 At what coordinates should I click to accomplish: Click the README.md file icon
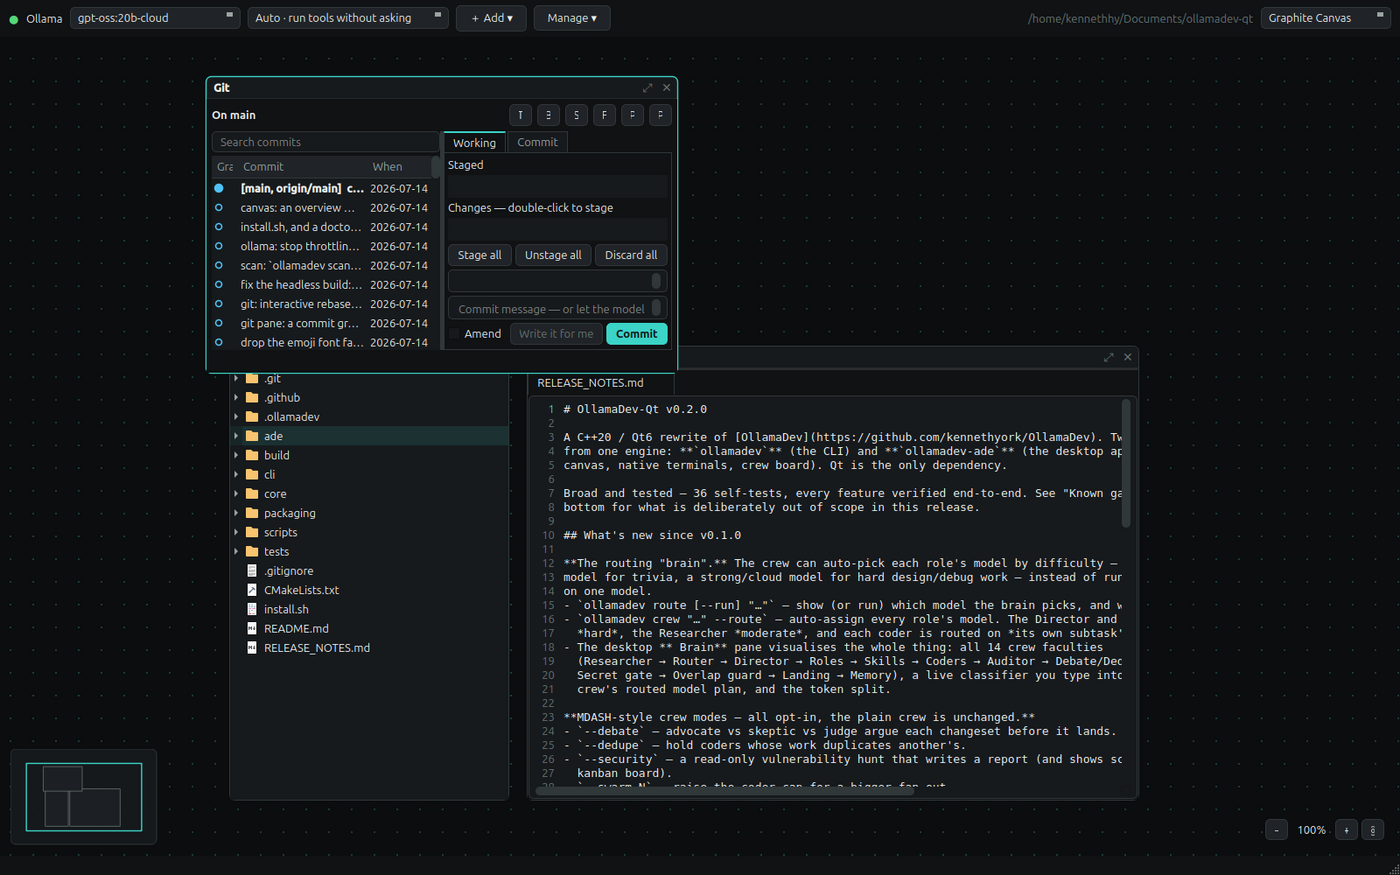(252, 628)
